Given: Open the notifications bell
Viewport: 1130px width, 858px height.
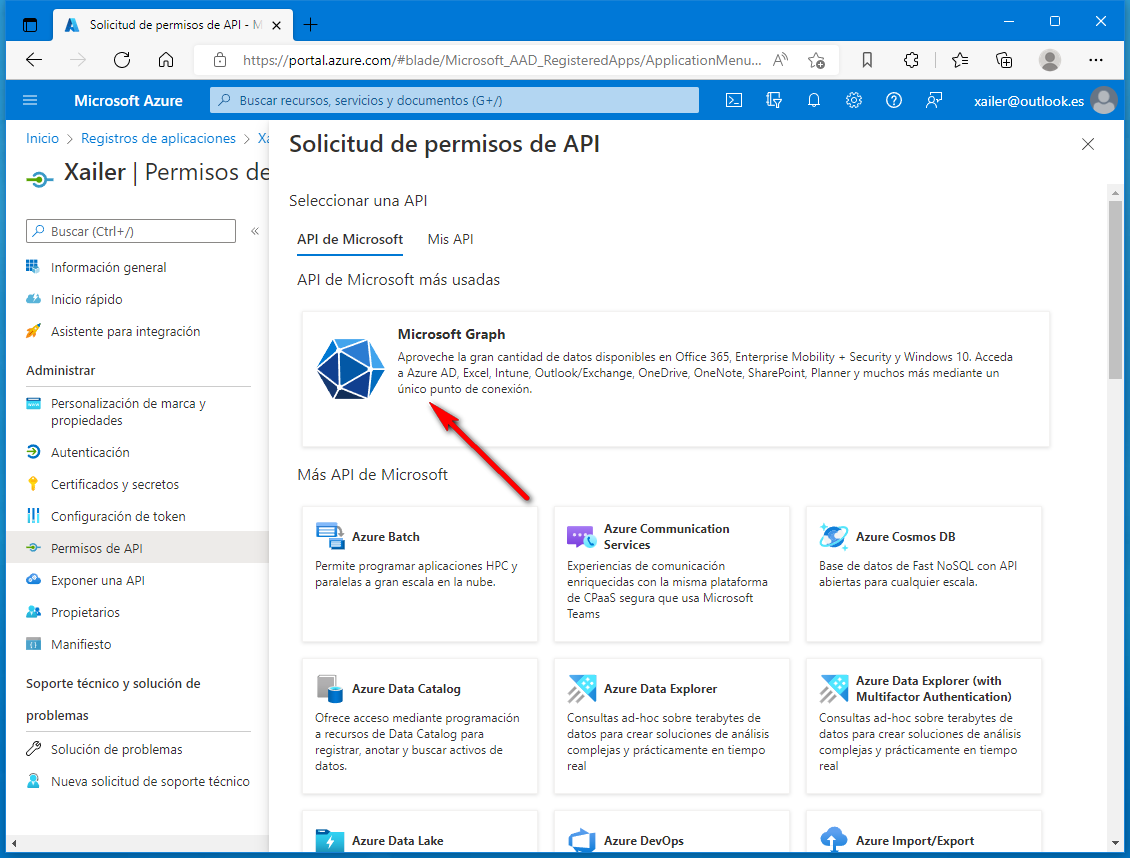Looking at the screenshot, I should pyautogui.click(x=814, y=100).
